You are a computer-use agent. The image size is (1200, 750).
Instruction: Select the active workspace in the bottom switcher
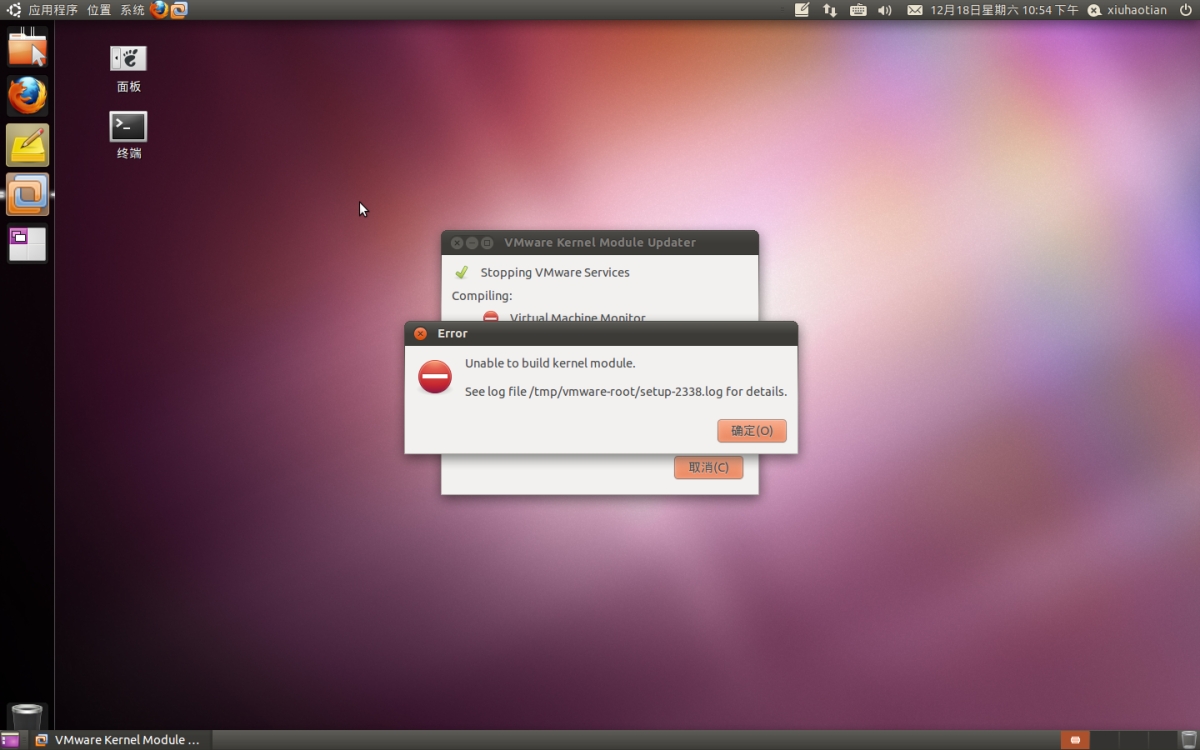1075,740
